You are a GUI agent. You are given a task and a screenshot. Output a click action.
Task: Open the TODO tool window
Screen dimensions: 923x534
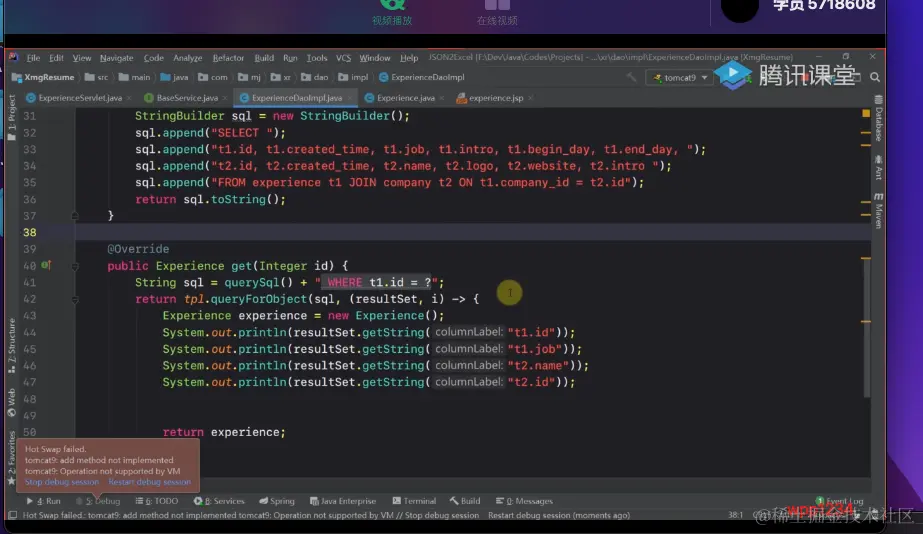(x=157, y=501)
